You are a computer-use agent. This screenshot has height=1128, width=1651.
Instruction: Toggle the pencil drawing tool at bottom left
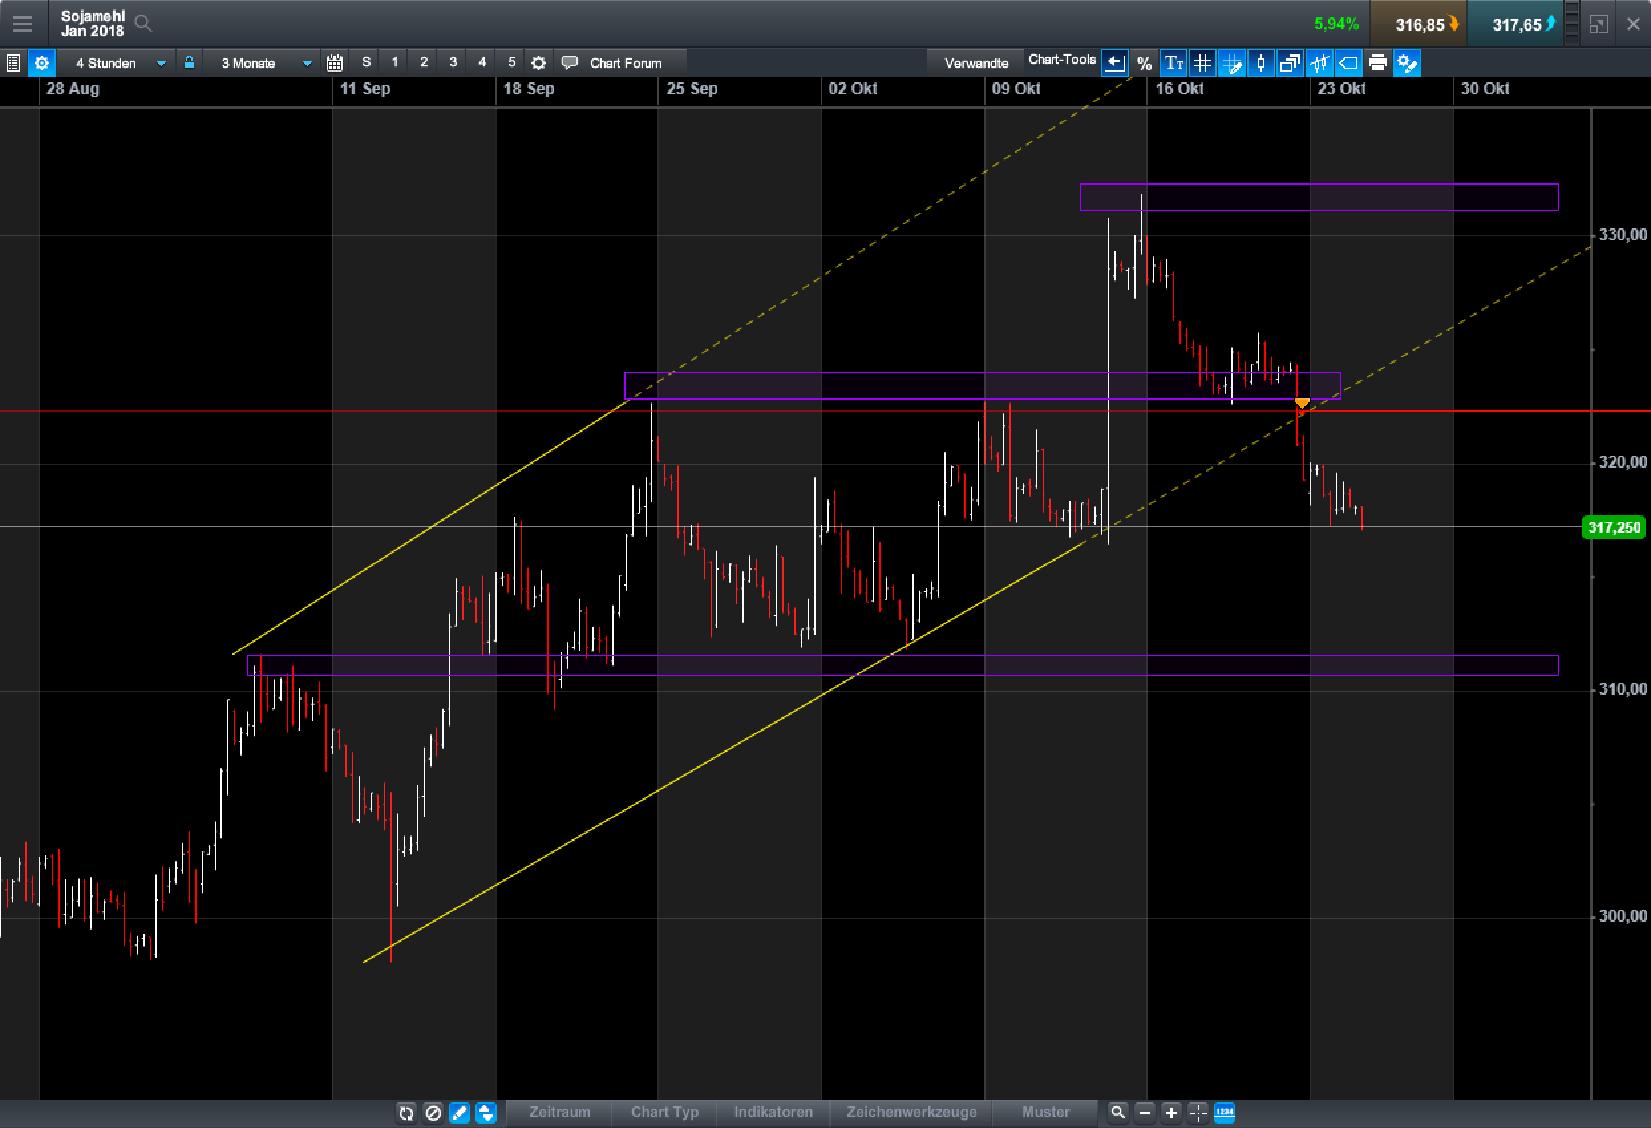click(x=459, y=1113)
